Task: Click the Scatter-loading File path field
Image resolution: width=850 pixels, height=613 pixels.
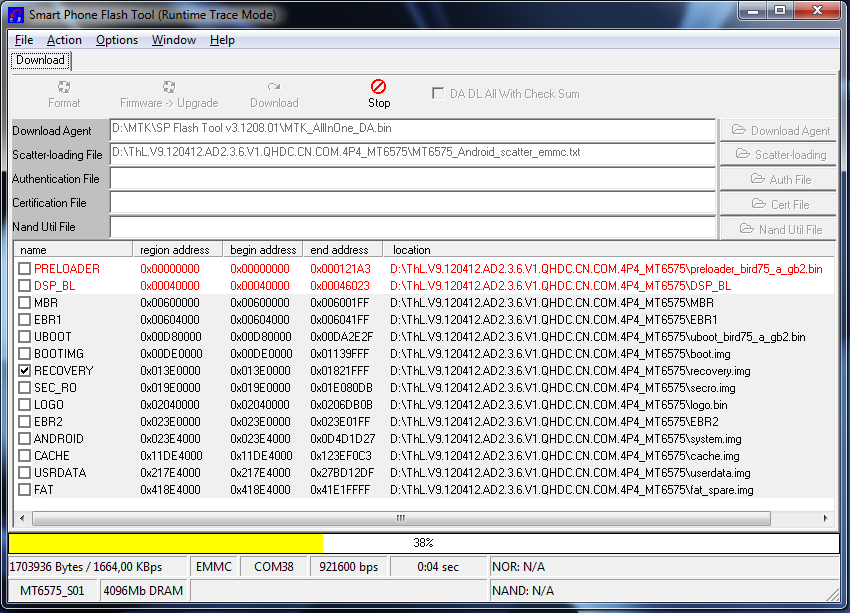Action: click(x=413, y=154)
